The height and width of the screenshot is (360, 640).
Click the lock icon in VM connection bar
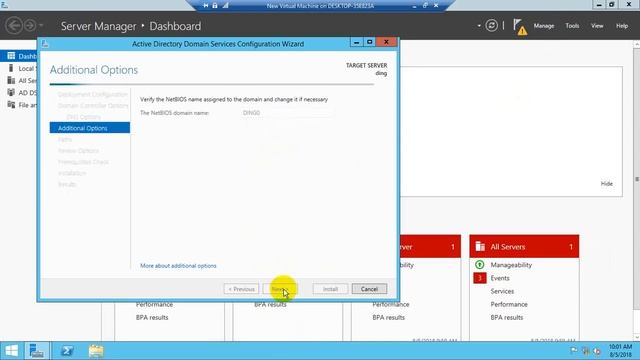point(215,5)
